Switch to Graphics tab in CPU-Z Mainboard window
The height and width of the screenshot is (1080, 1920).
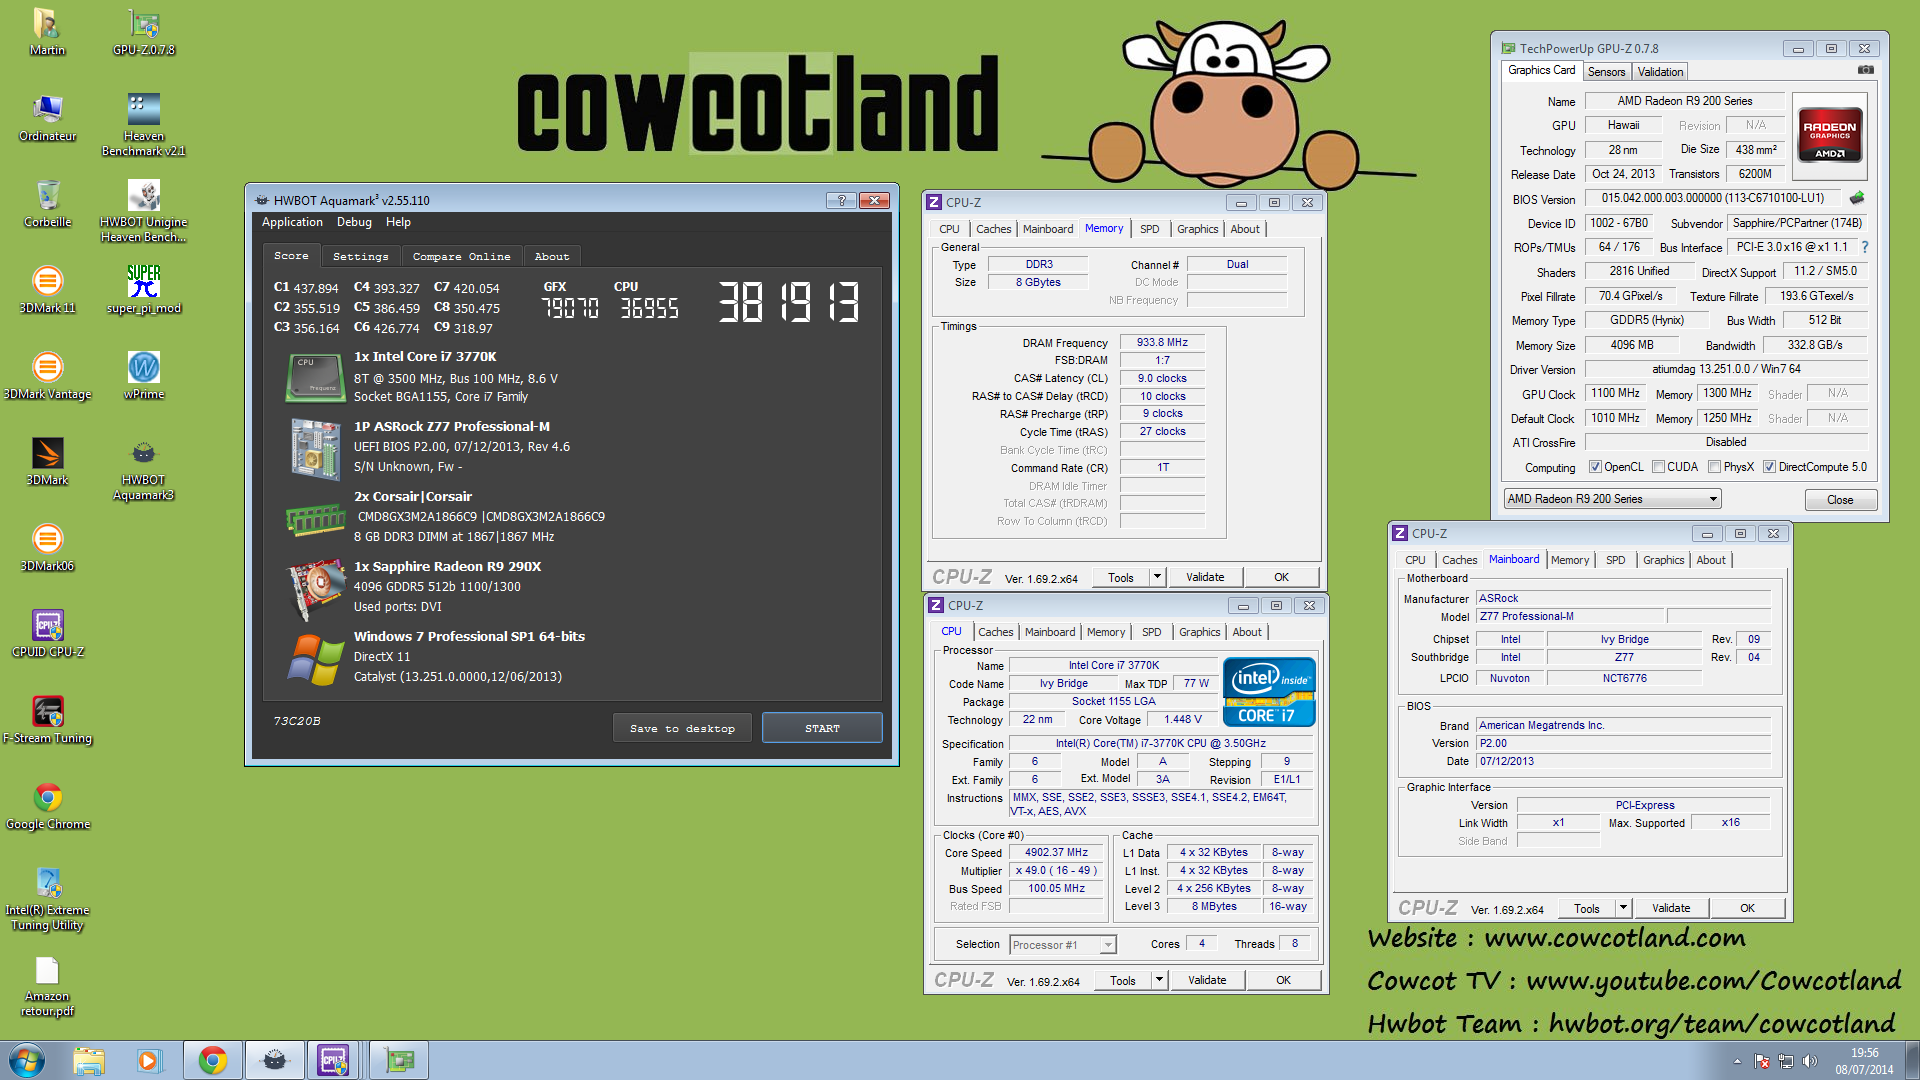point(1663,560)
